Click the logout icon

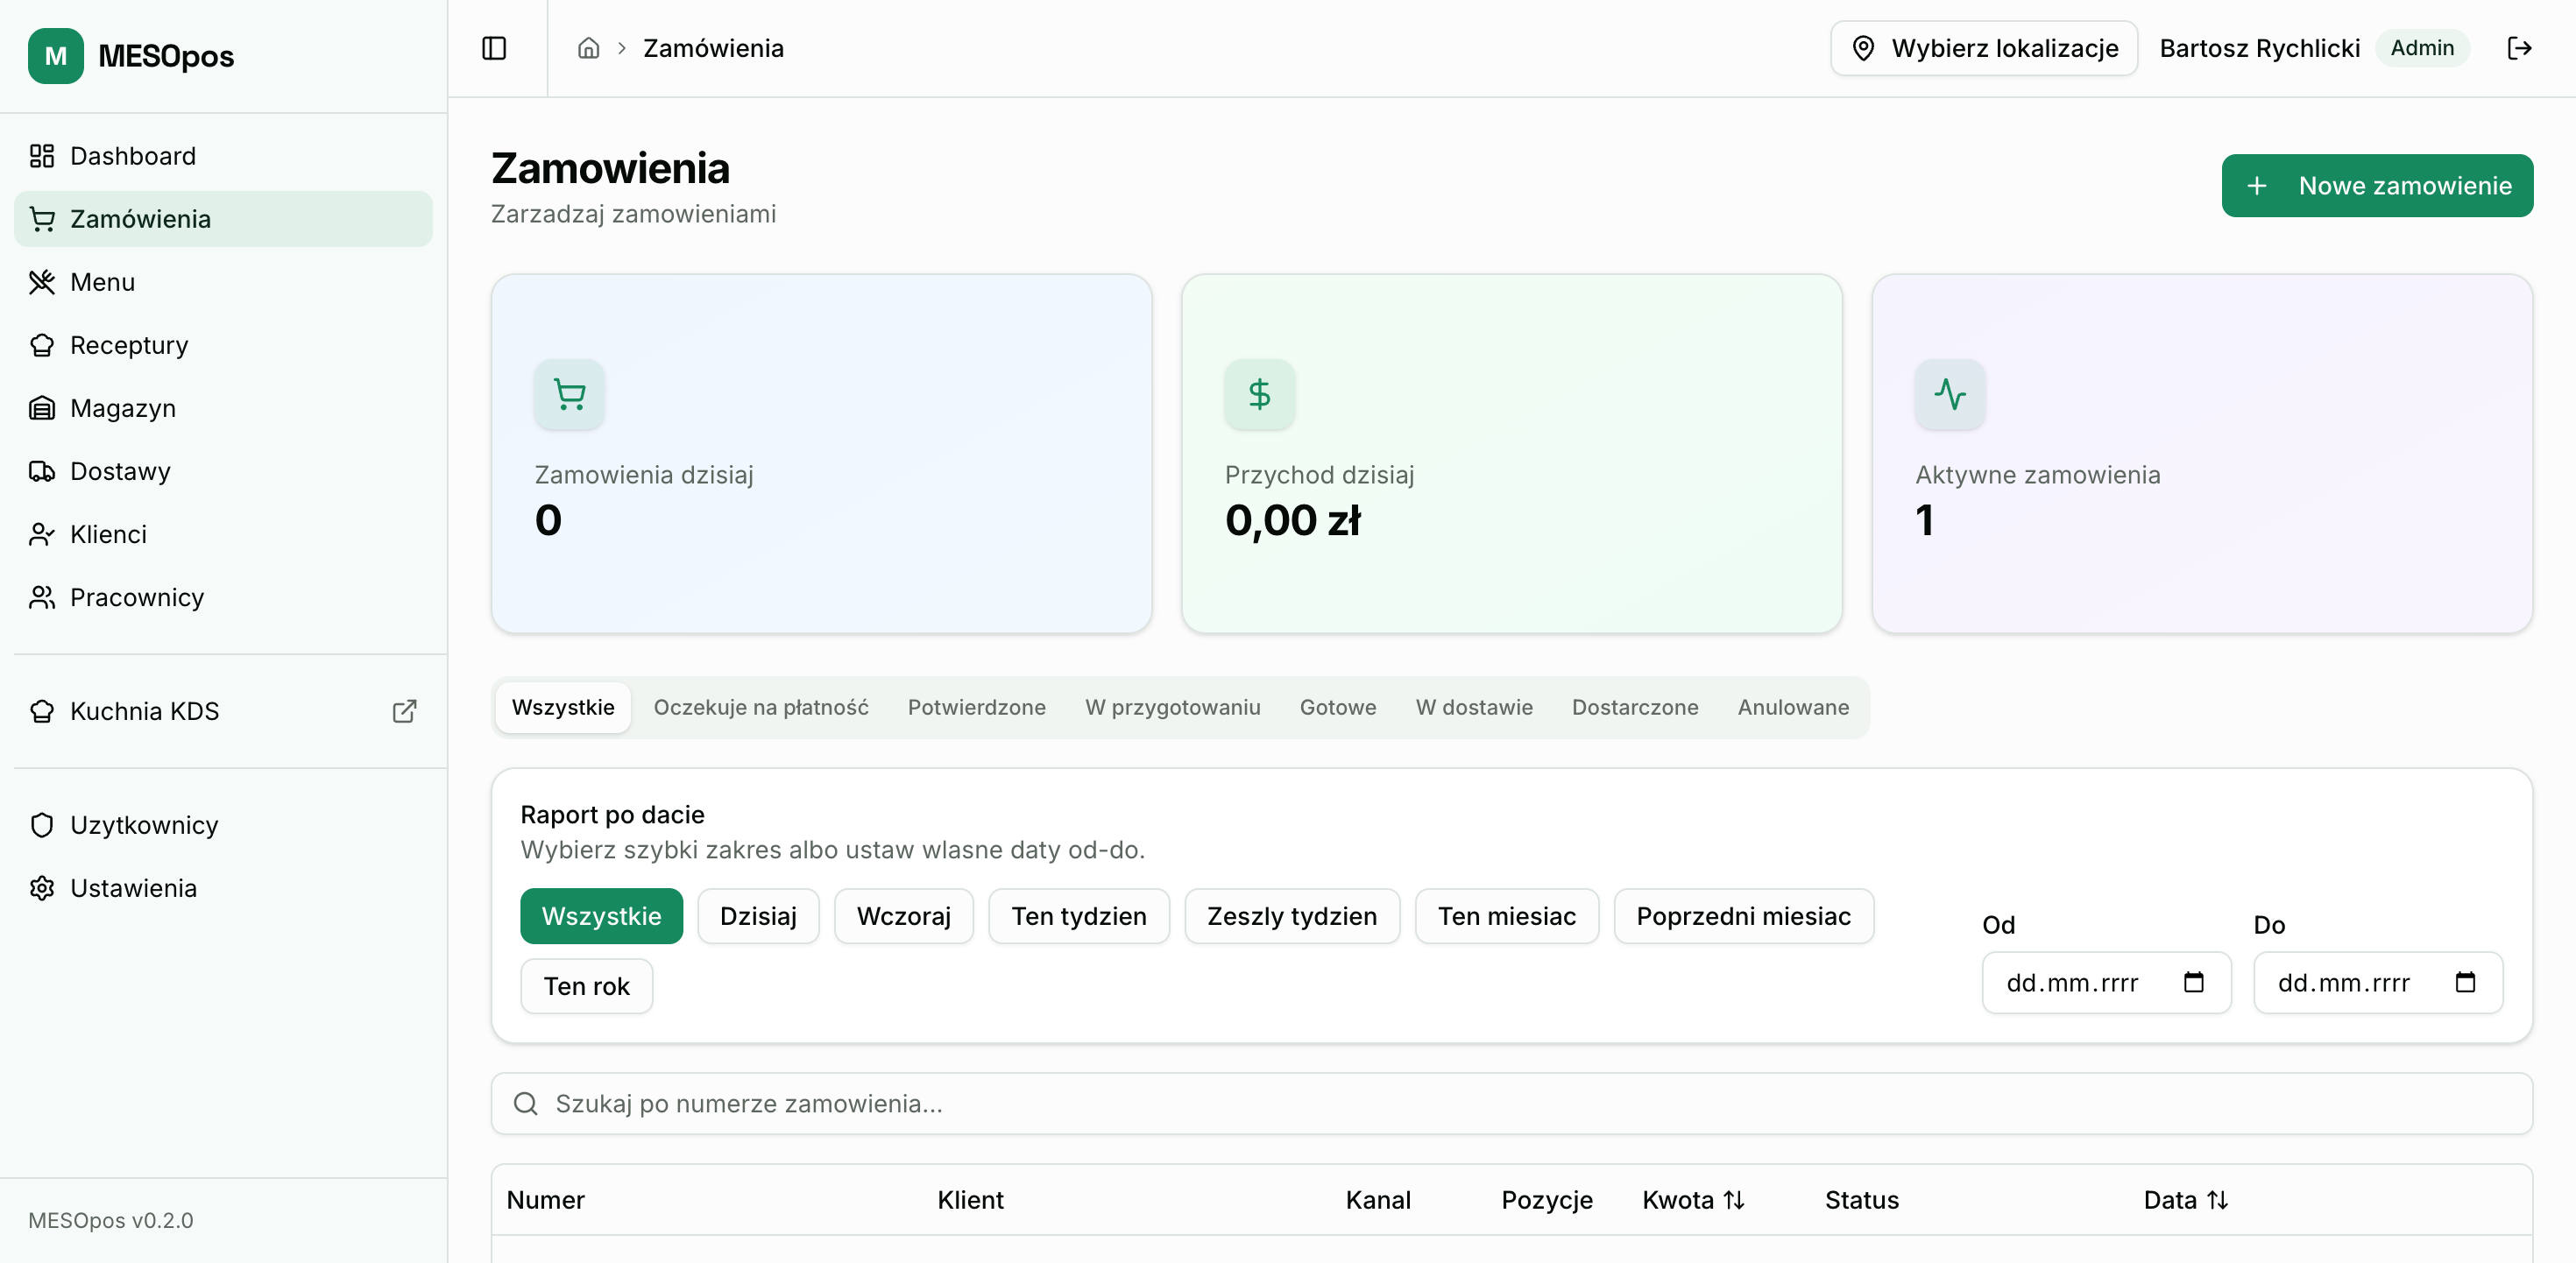click(2519, 48)
